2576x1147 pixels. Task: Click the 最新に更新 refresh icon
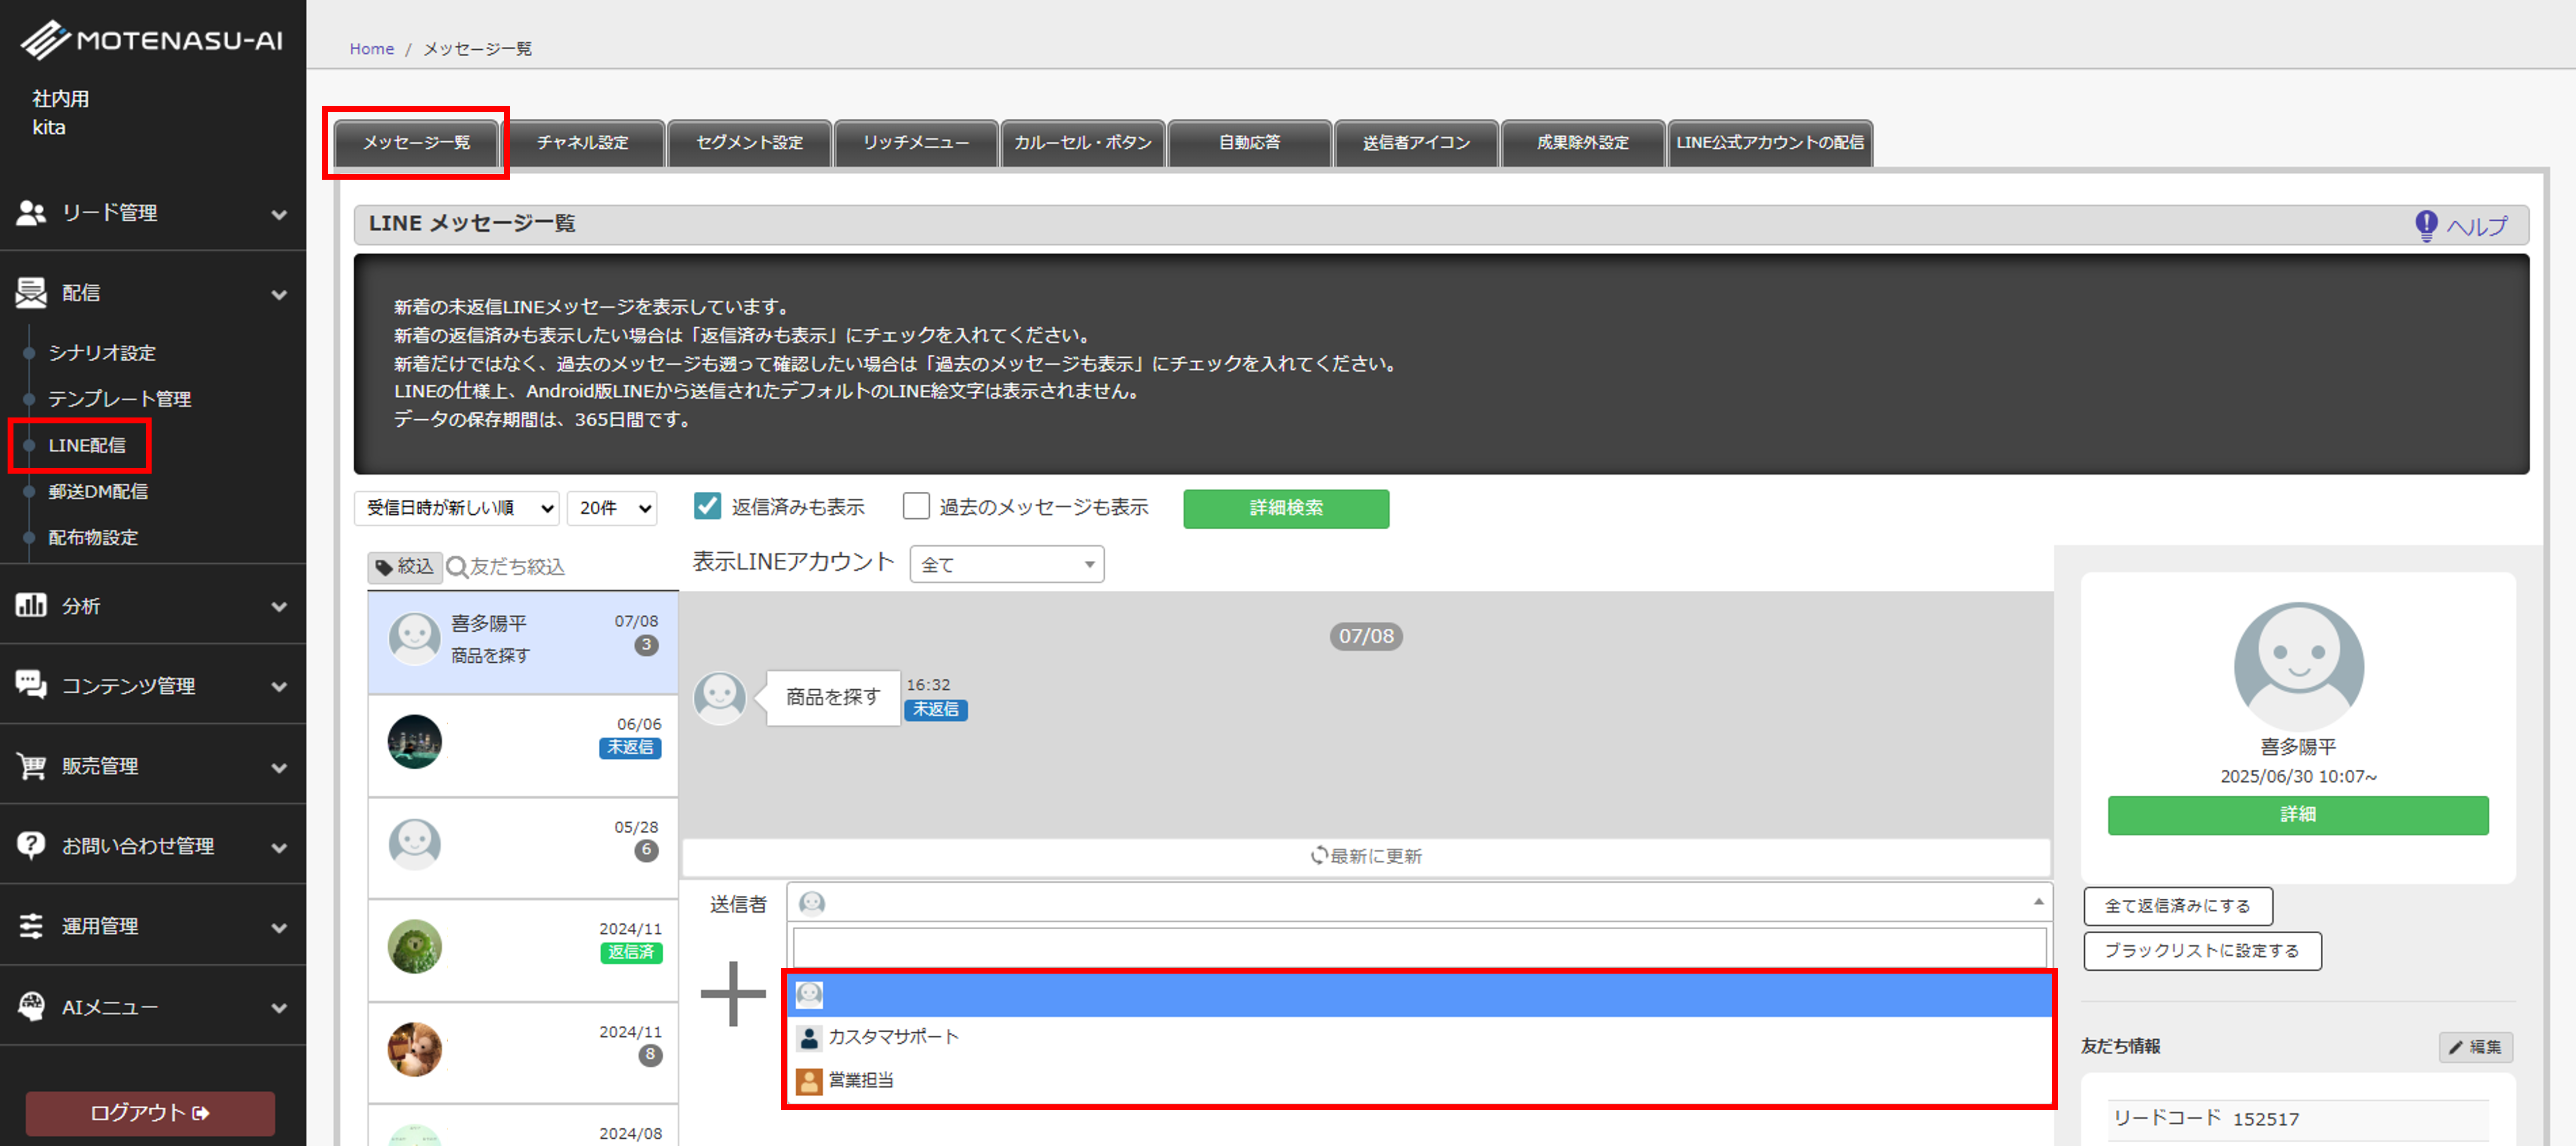(x=1319, y=856)
